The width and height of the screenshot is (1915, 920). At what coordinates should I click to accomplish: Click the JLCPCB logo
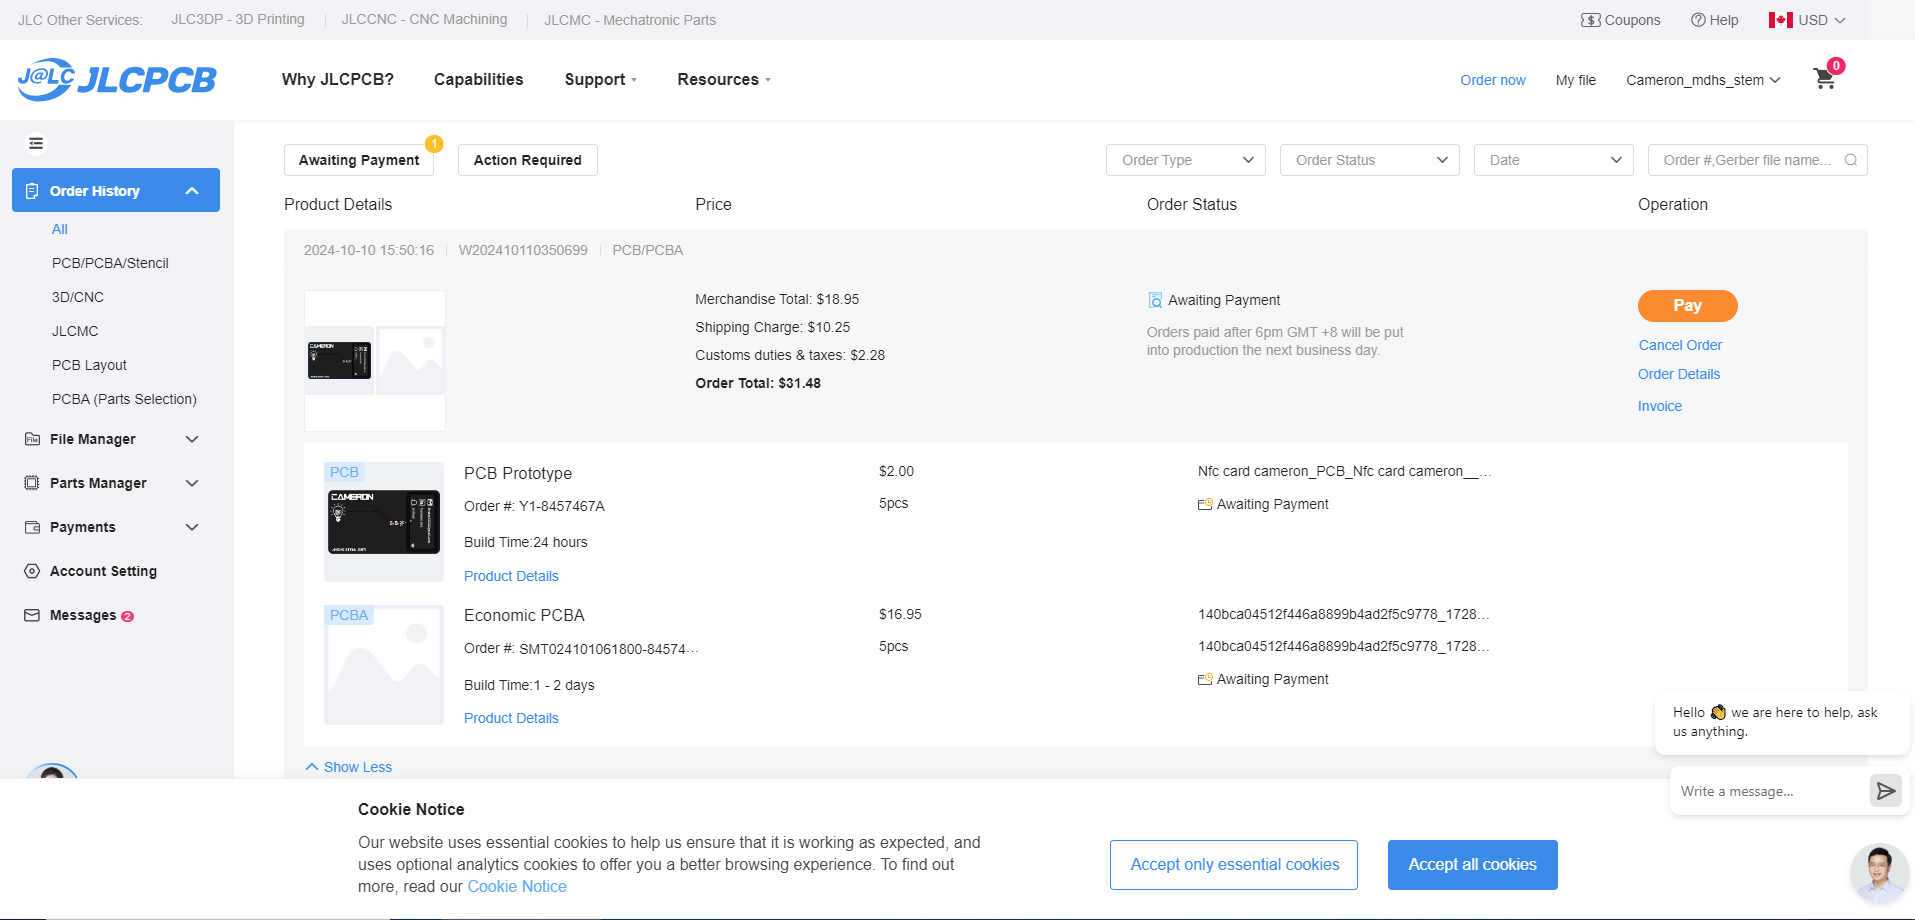pos(117,79)
